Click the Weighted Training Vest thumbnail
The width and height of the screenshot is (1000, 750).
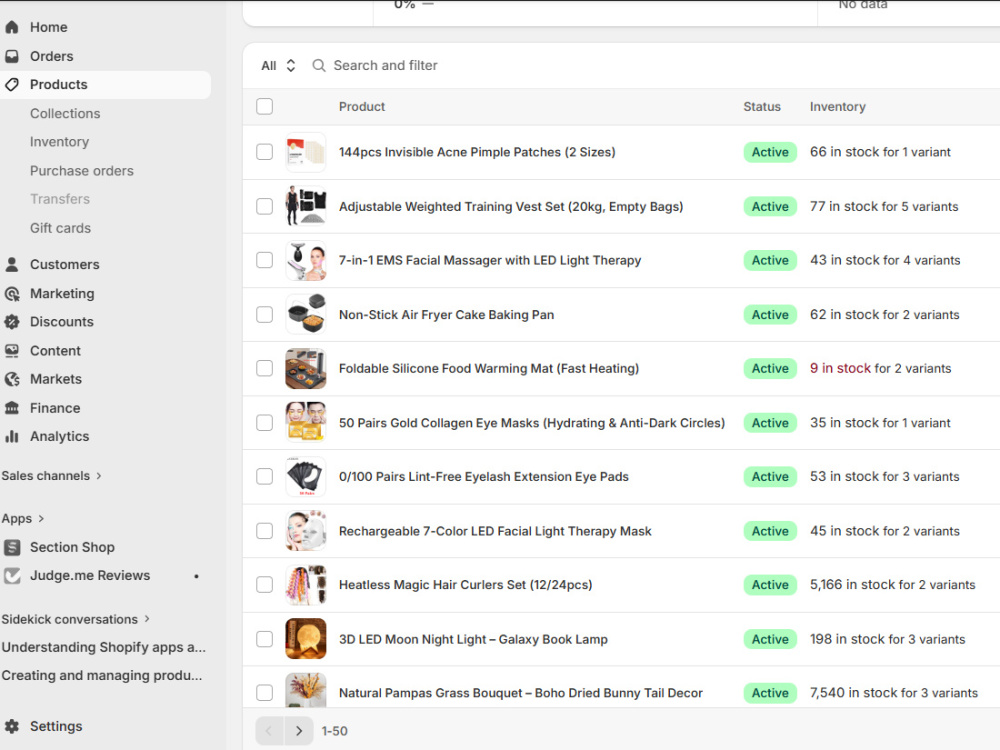(x=305, y=207)
